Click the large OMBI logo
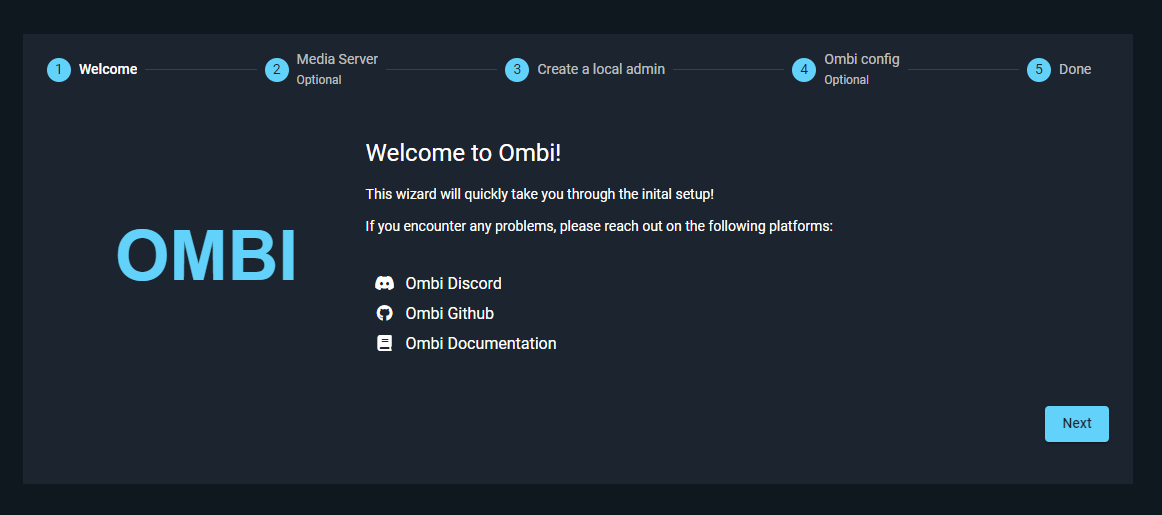 point(207,256)
